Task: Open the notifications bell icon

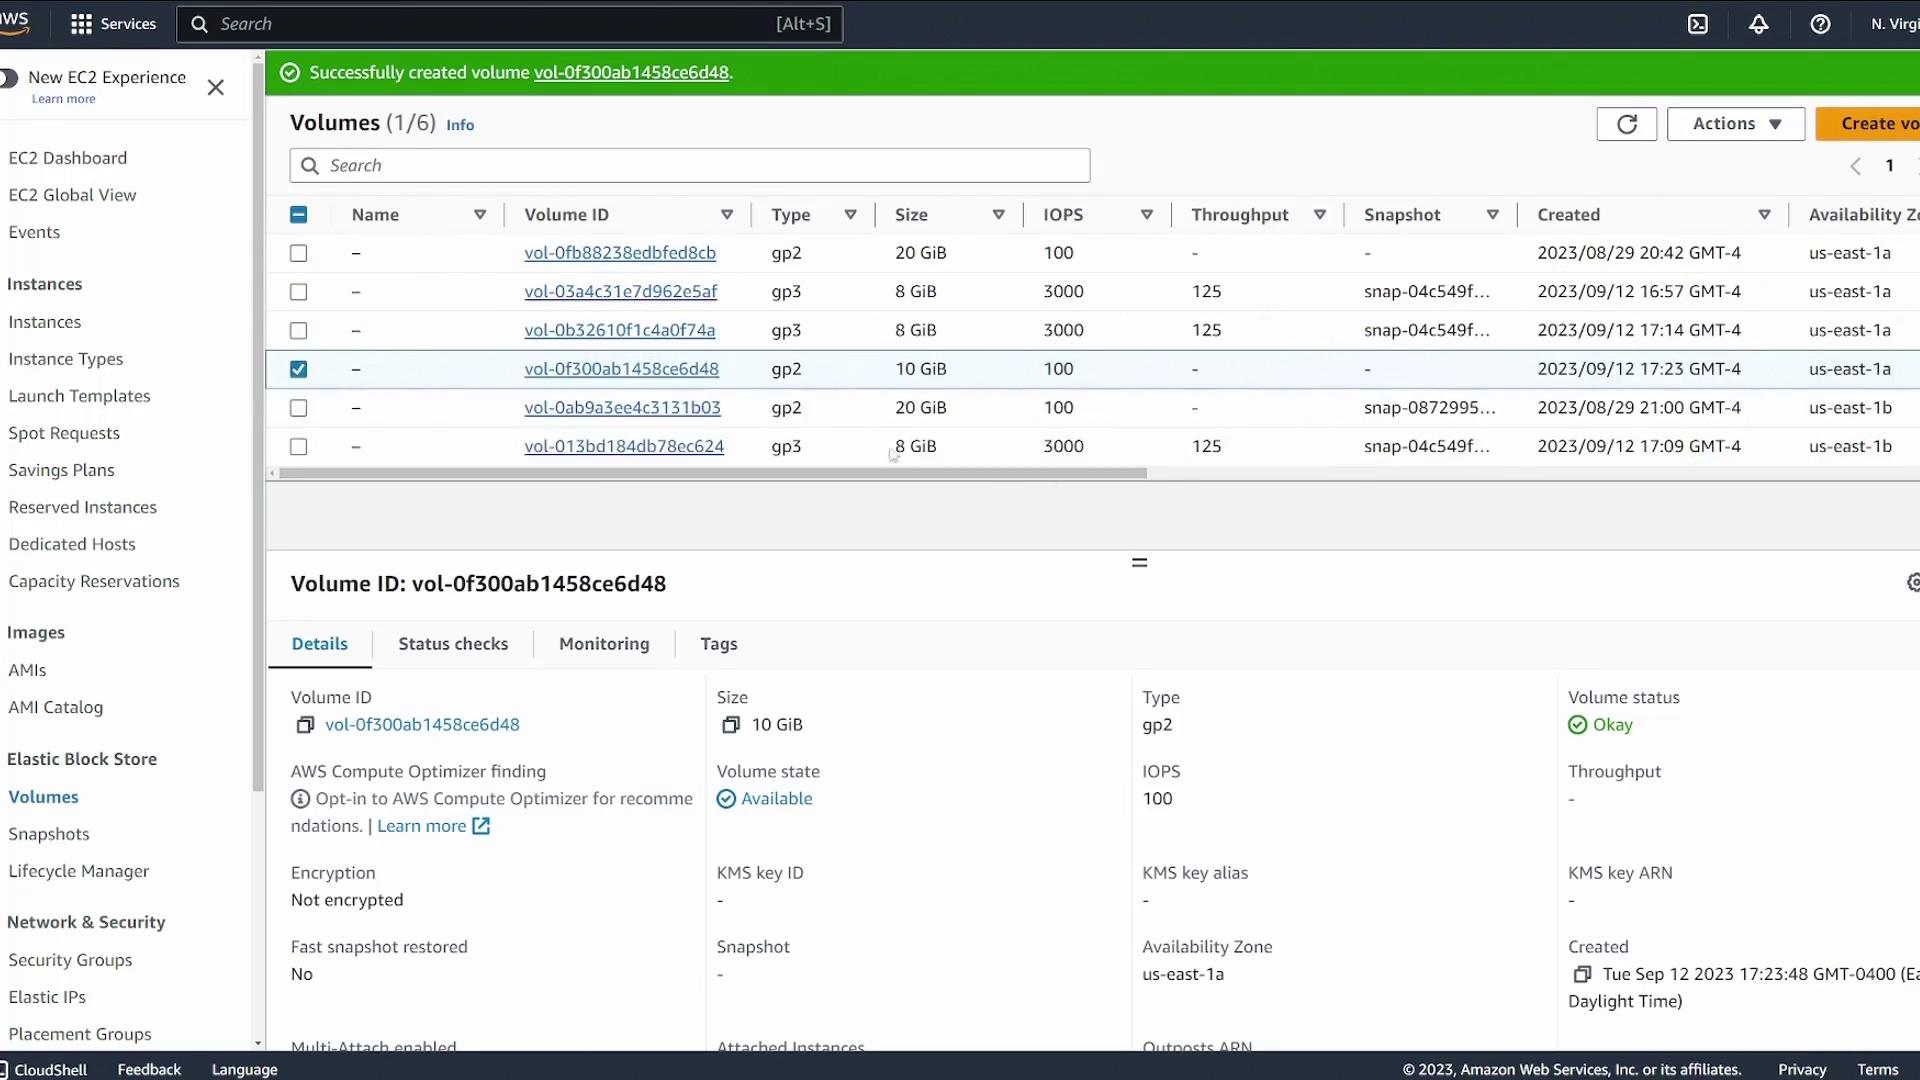Action: (1759, 24)
